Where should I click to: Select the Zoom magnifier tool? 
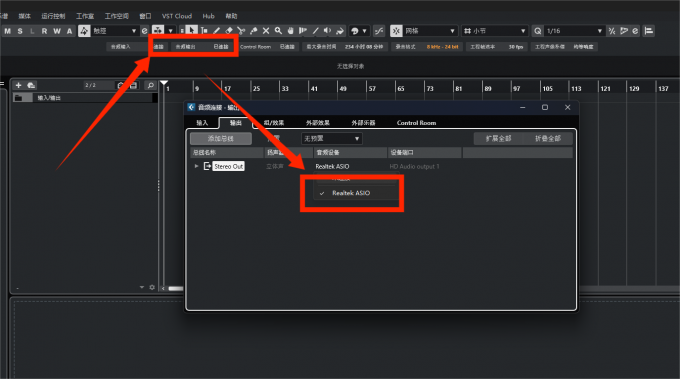point(278,31)
